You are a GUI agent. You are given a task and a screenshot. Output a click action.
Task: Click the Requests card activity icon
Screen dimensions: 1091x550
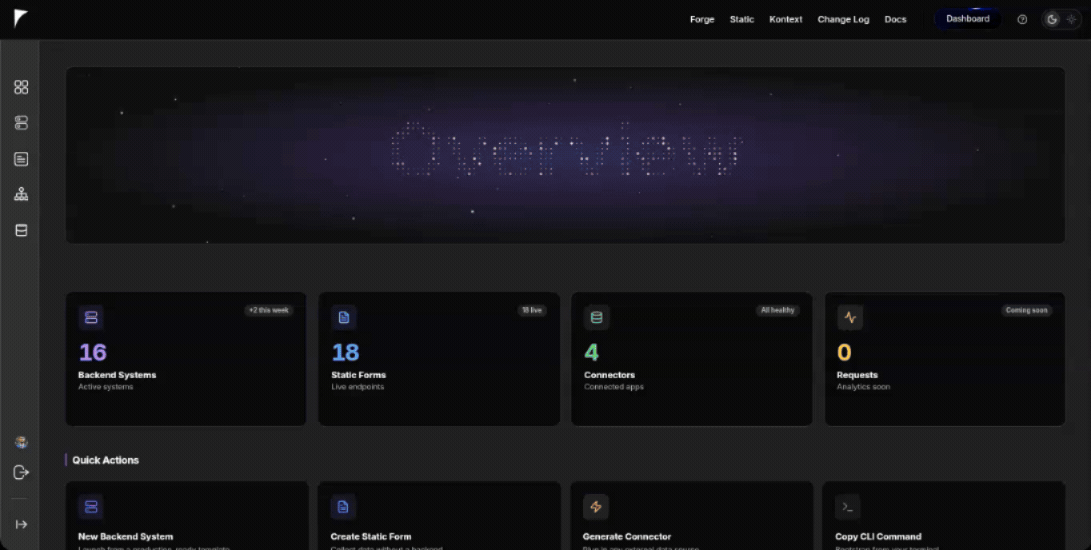tap(850, 317)
